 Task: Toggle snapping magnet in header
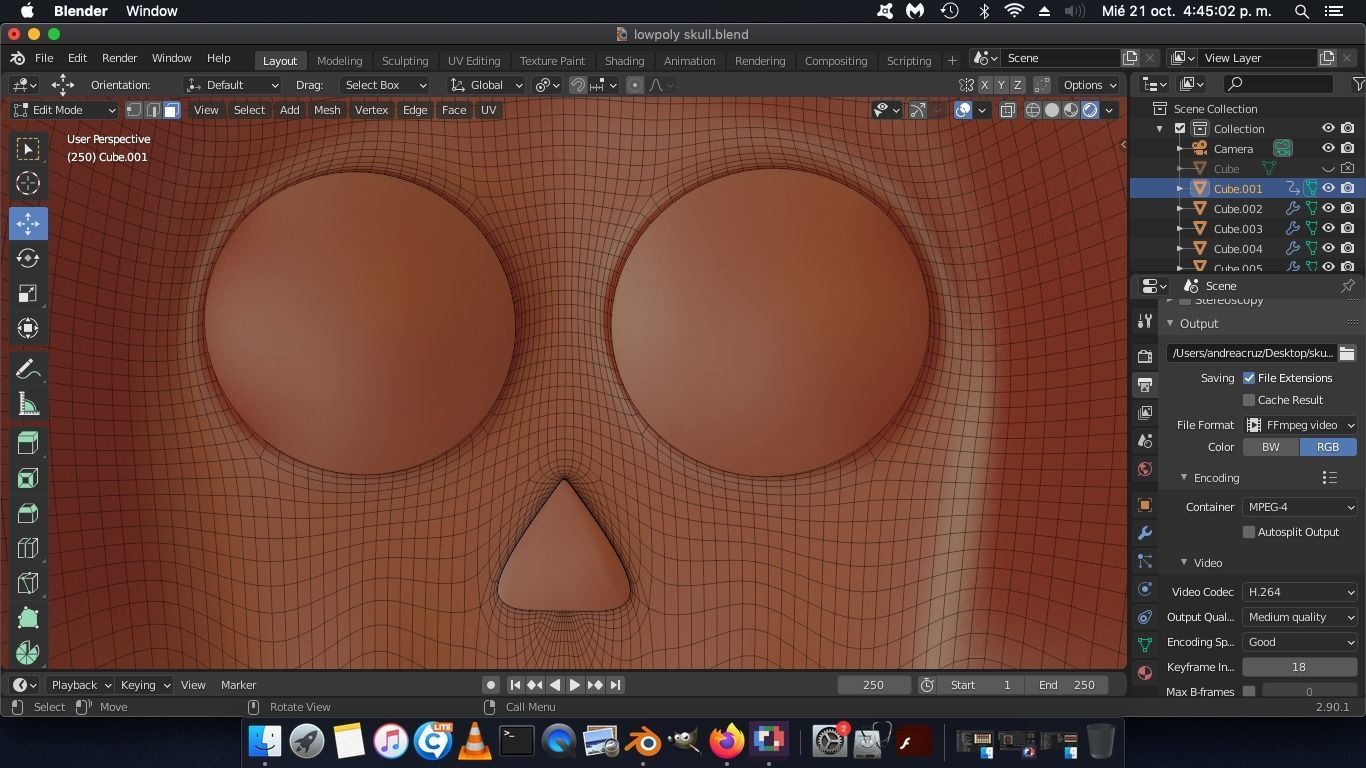(578, 85)
